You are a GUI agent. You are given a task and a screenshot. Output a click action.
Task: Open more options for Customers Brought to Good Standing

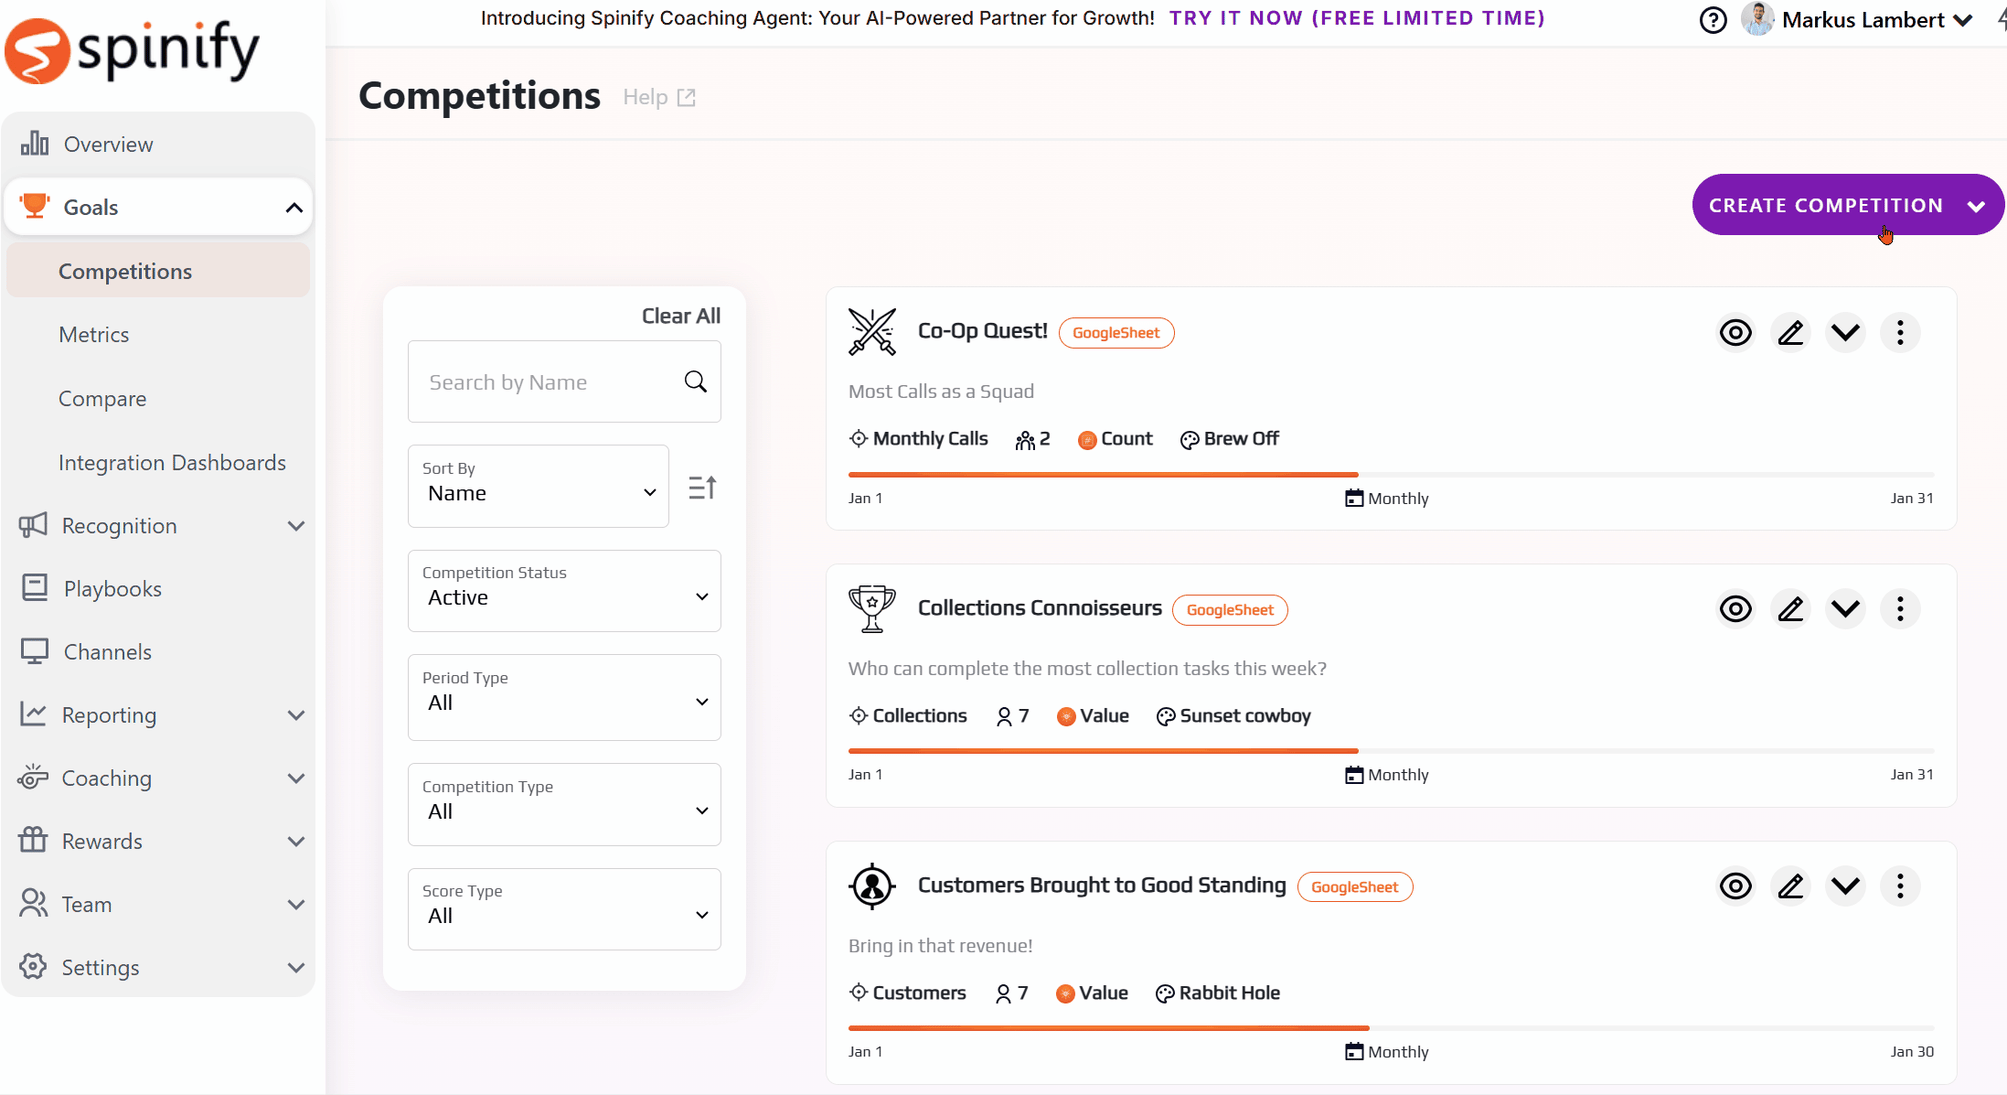click(1900, 886)
